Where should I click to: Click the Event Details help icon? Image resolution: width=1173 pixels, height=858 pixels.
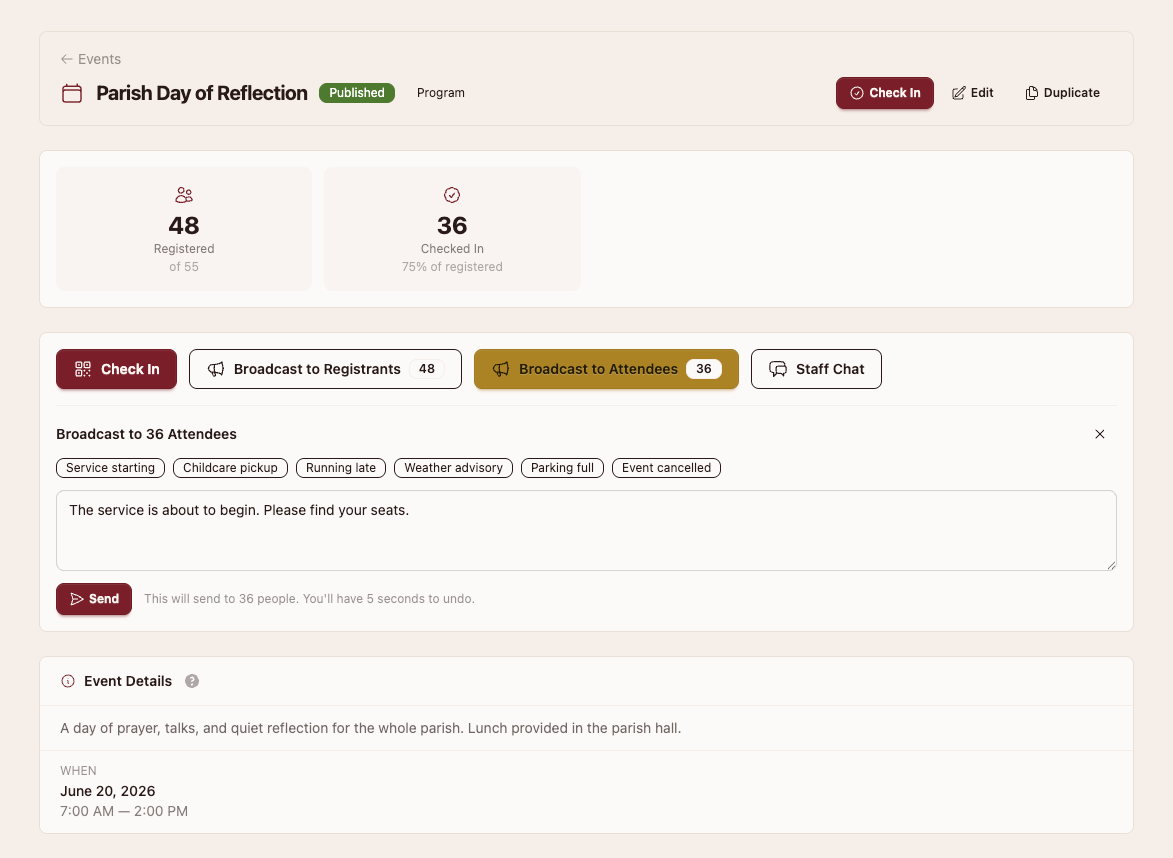(x=192, y=681)
